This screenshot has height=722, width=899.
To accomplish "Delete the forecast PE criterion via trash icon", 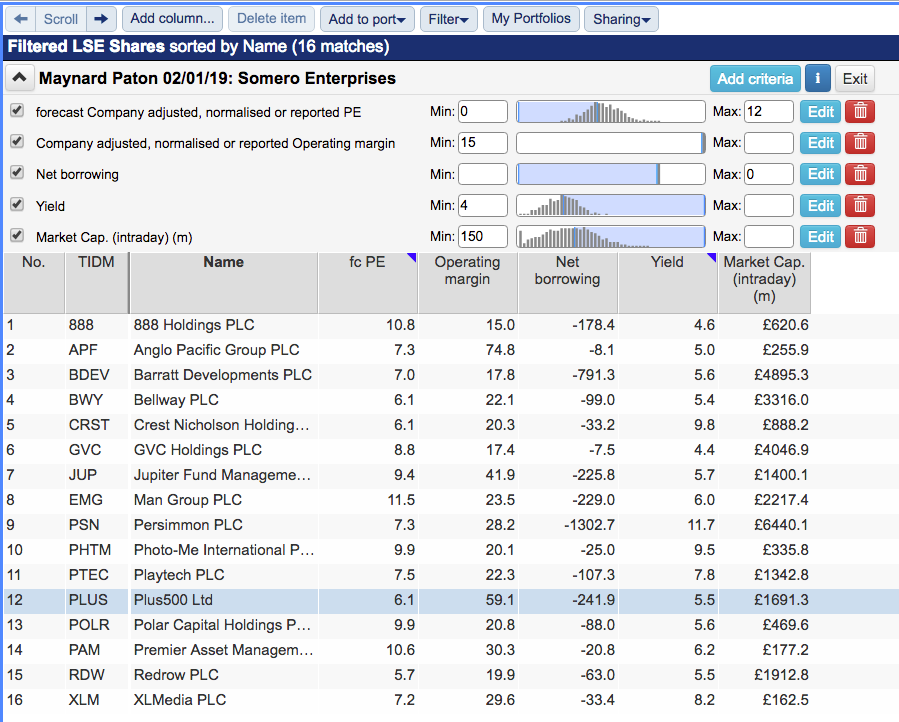I will point(860,112).
